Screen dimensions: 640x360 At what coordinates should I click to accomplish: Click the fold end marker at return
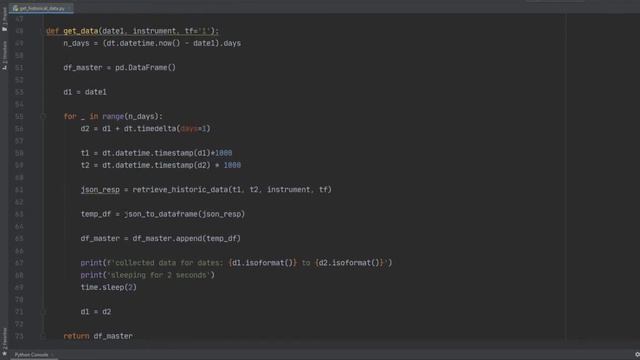coord(43,336)
